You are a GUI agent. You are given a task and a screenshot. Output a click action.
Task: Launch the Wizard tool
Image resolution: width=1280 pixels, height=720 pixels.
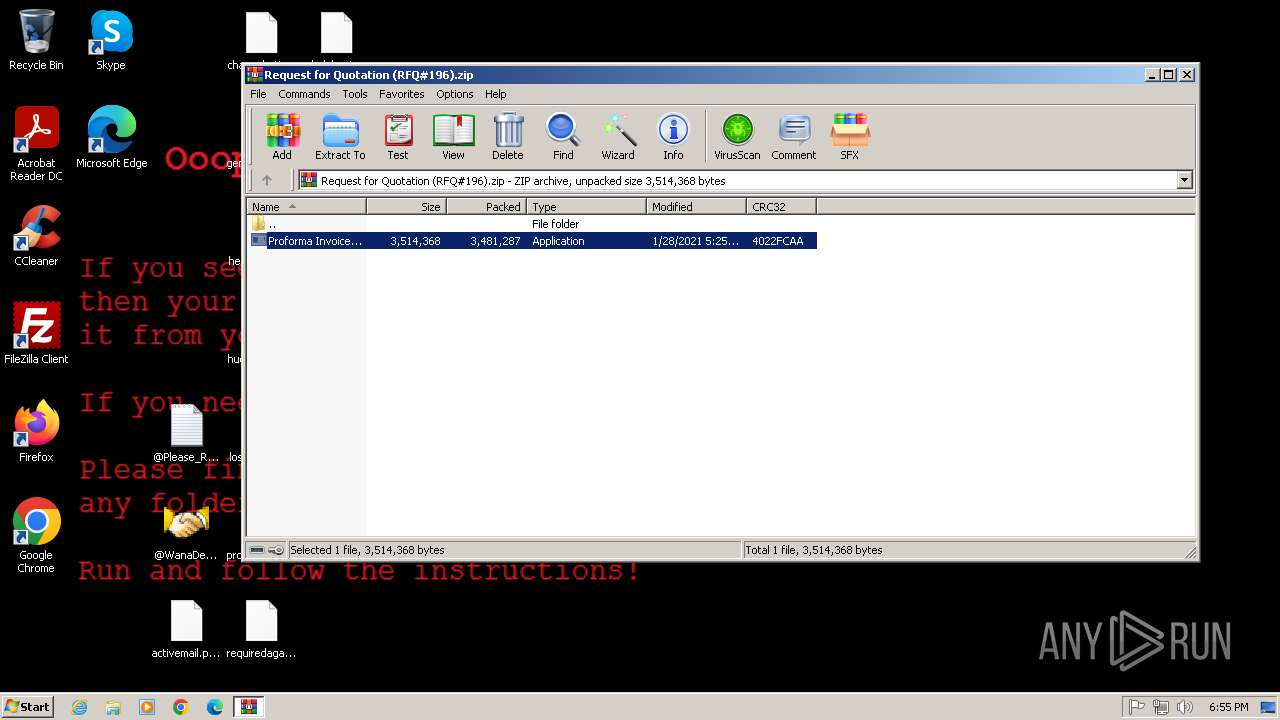pos(618,137)
